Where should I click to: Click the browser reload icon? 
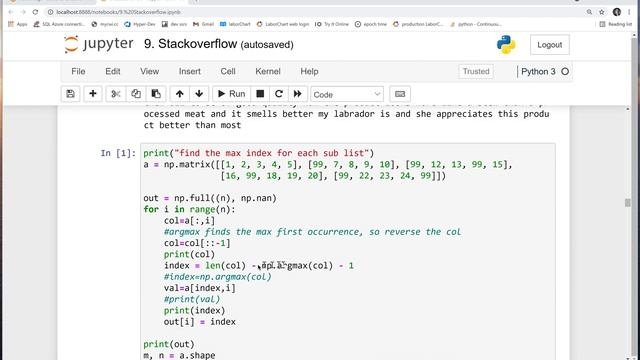point(35,12)
